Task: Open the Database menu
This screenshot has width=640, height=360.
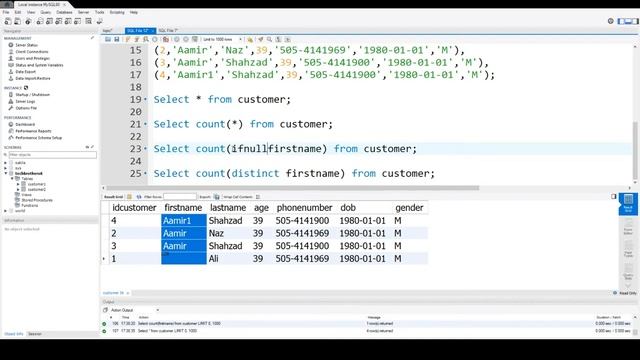Action: pyautogui.click(x=64, y=12)
